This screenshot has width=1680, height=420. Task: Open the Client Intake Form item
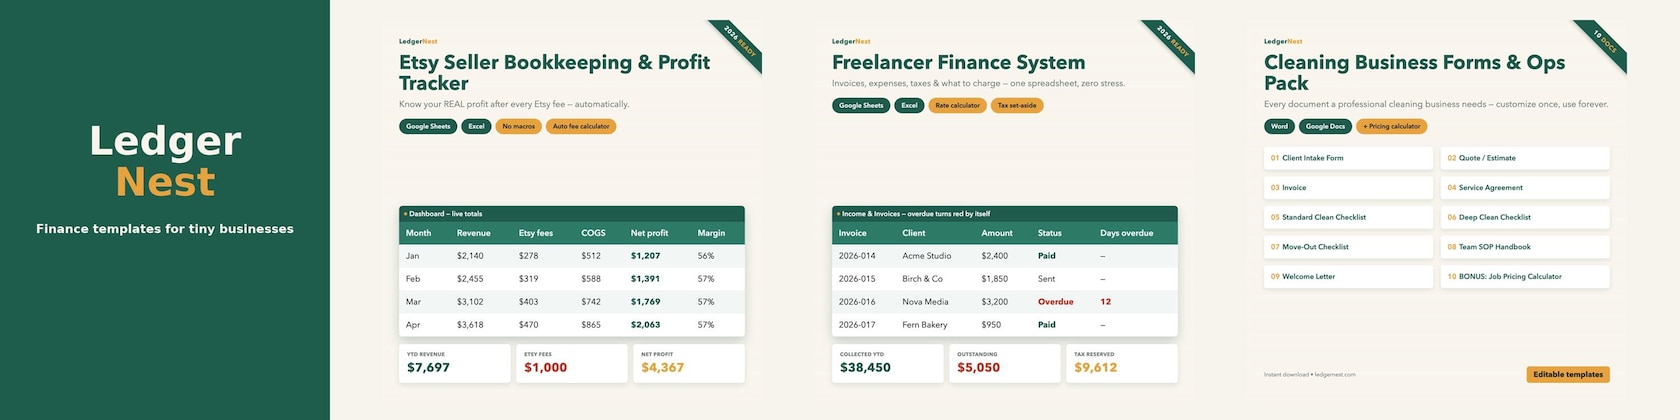click(x=1348, y=158)
